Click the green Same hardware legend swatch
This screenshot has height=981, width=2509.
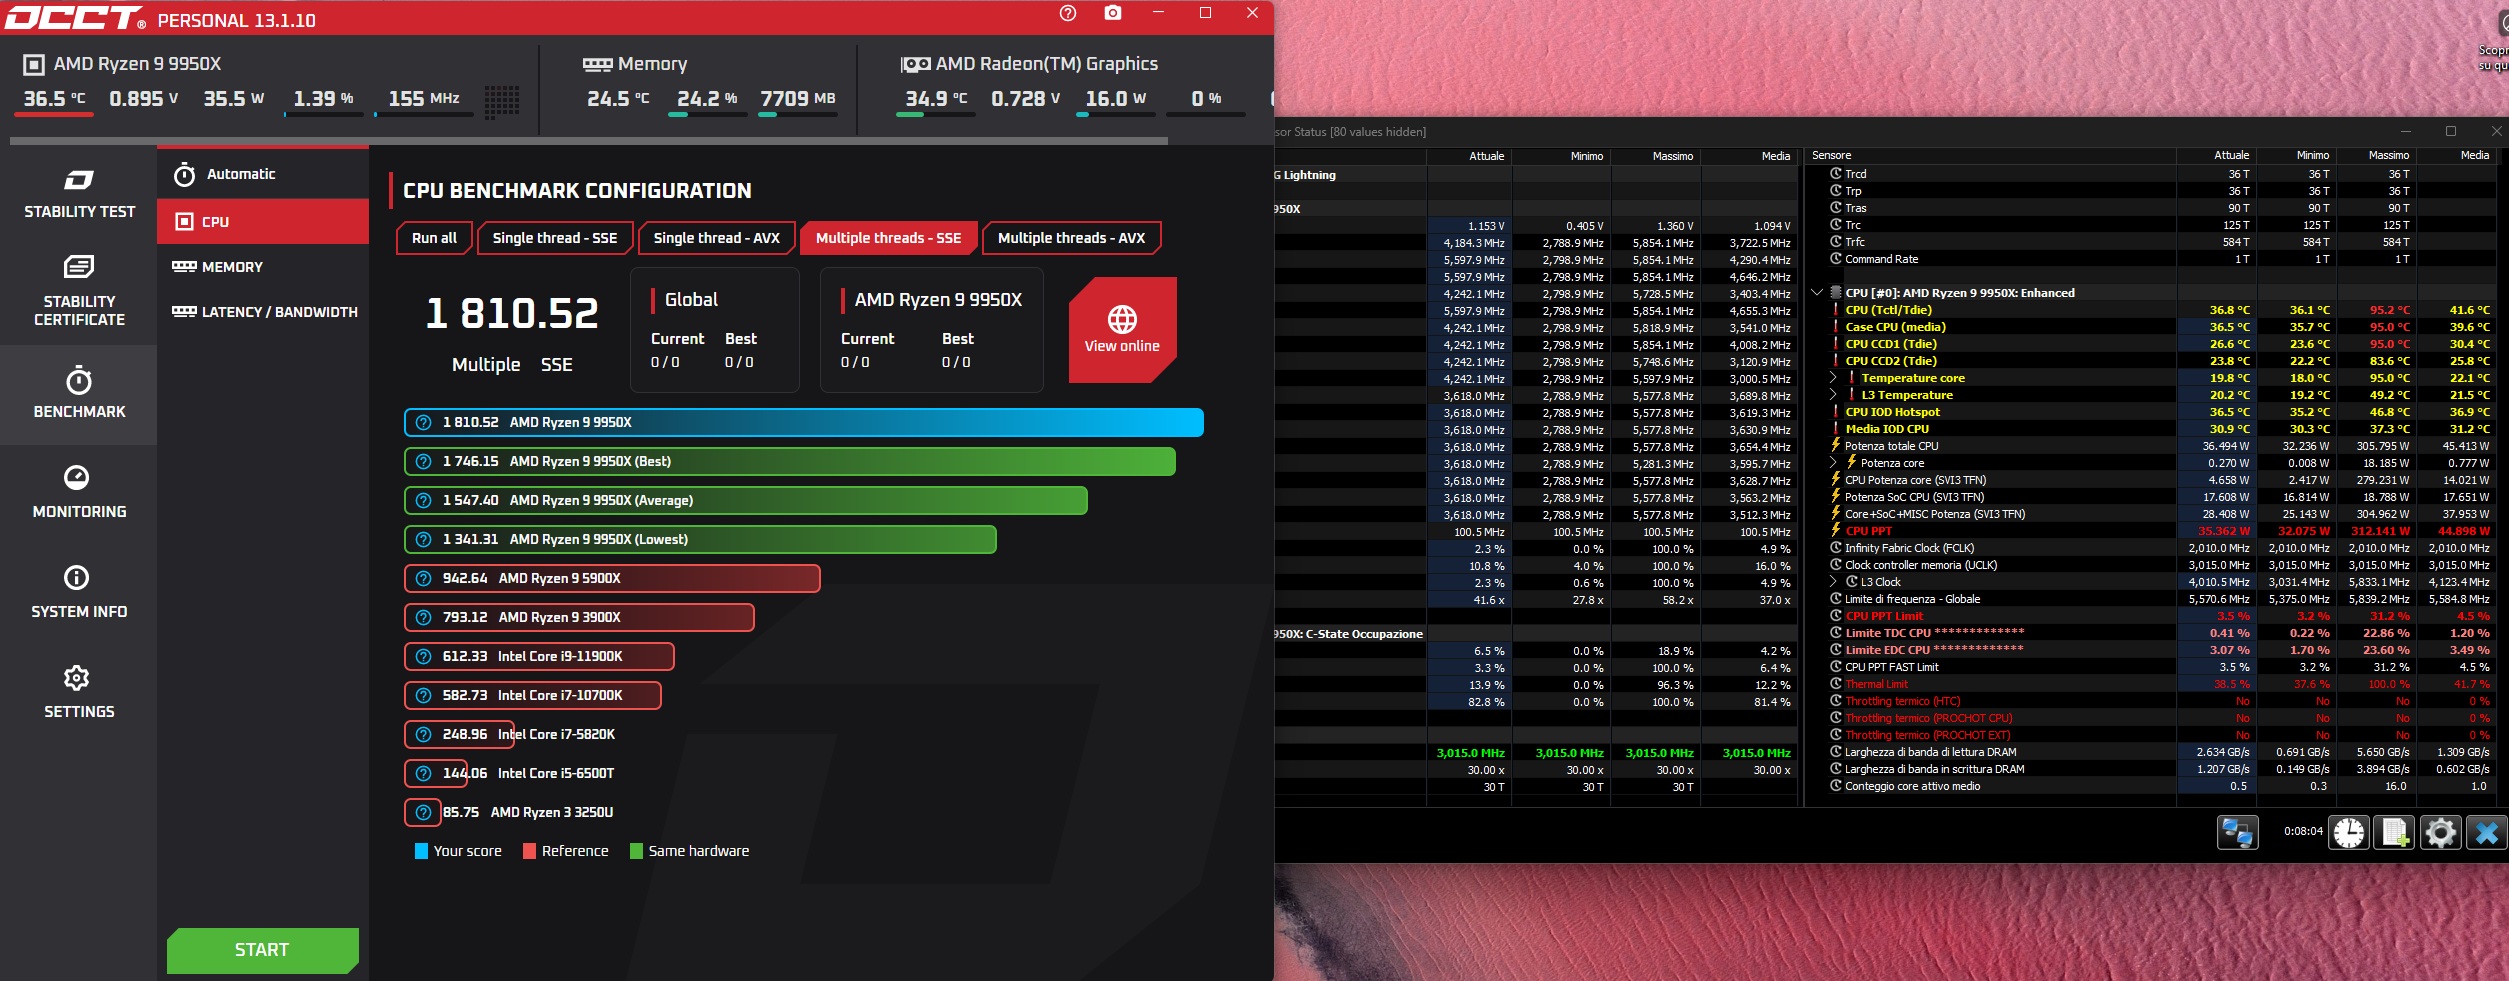point(636,851)
